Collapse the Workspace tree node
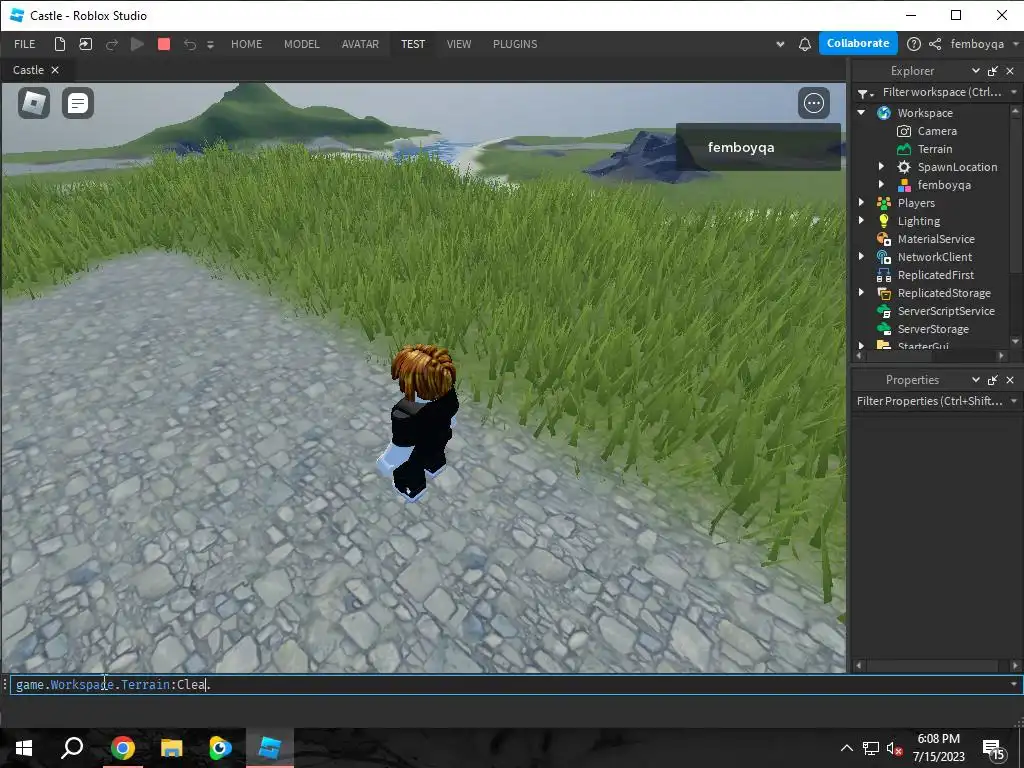The height and width of the screenshot is (768, 1024). click(x=861, y=112)
